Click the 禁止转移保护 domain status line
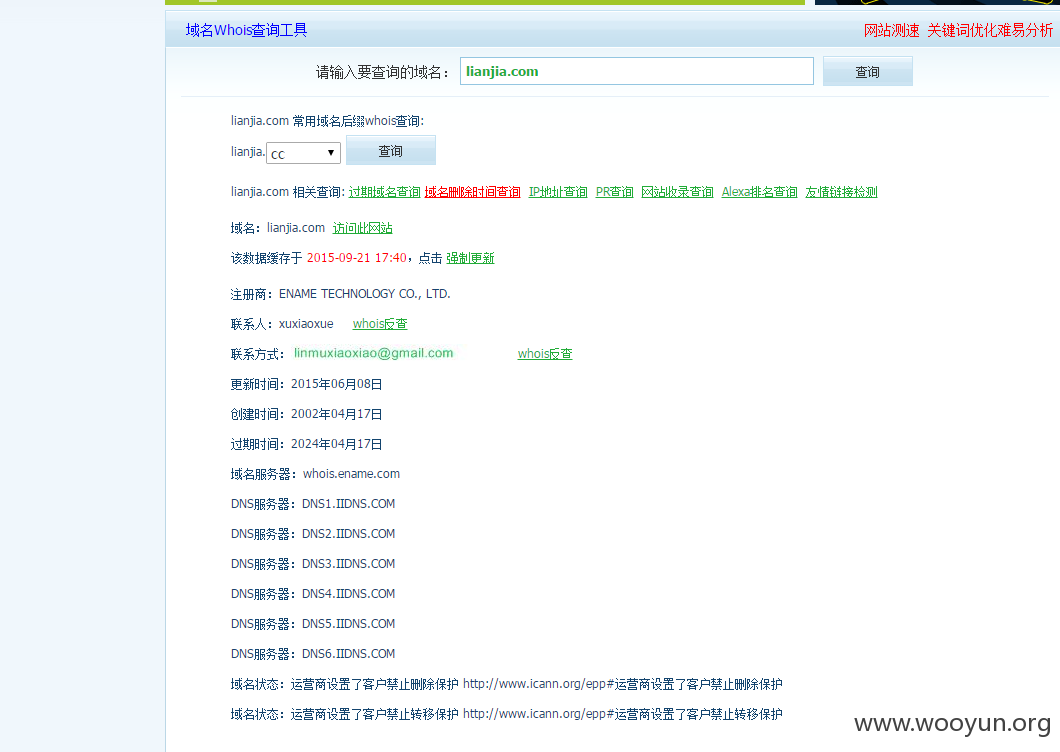The height and width of the screenshot is (752, 1060). [506, 713]
